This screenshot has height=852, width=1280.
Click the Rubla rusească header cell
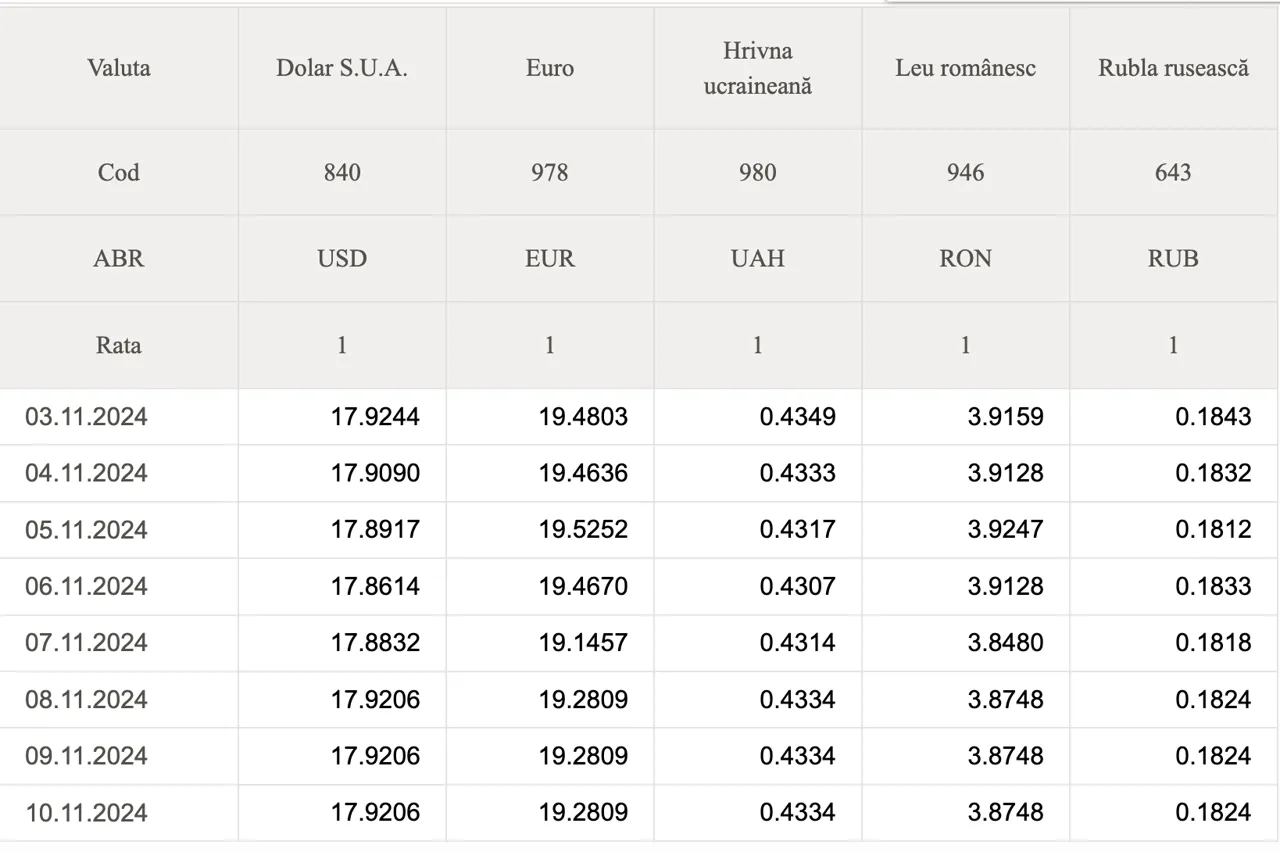(1173, 68)
